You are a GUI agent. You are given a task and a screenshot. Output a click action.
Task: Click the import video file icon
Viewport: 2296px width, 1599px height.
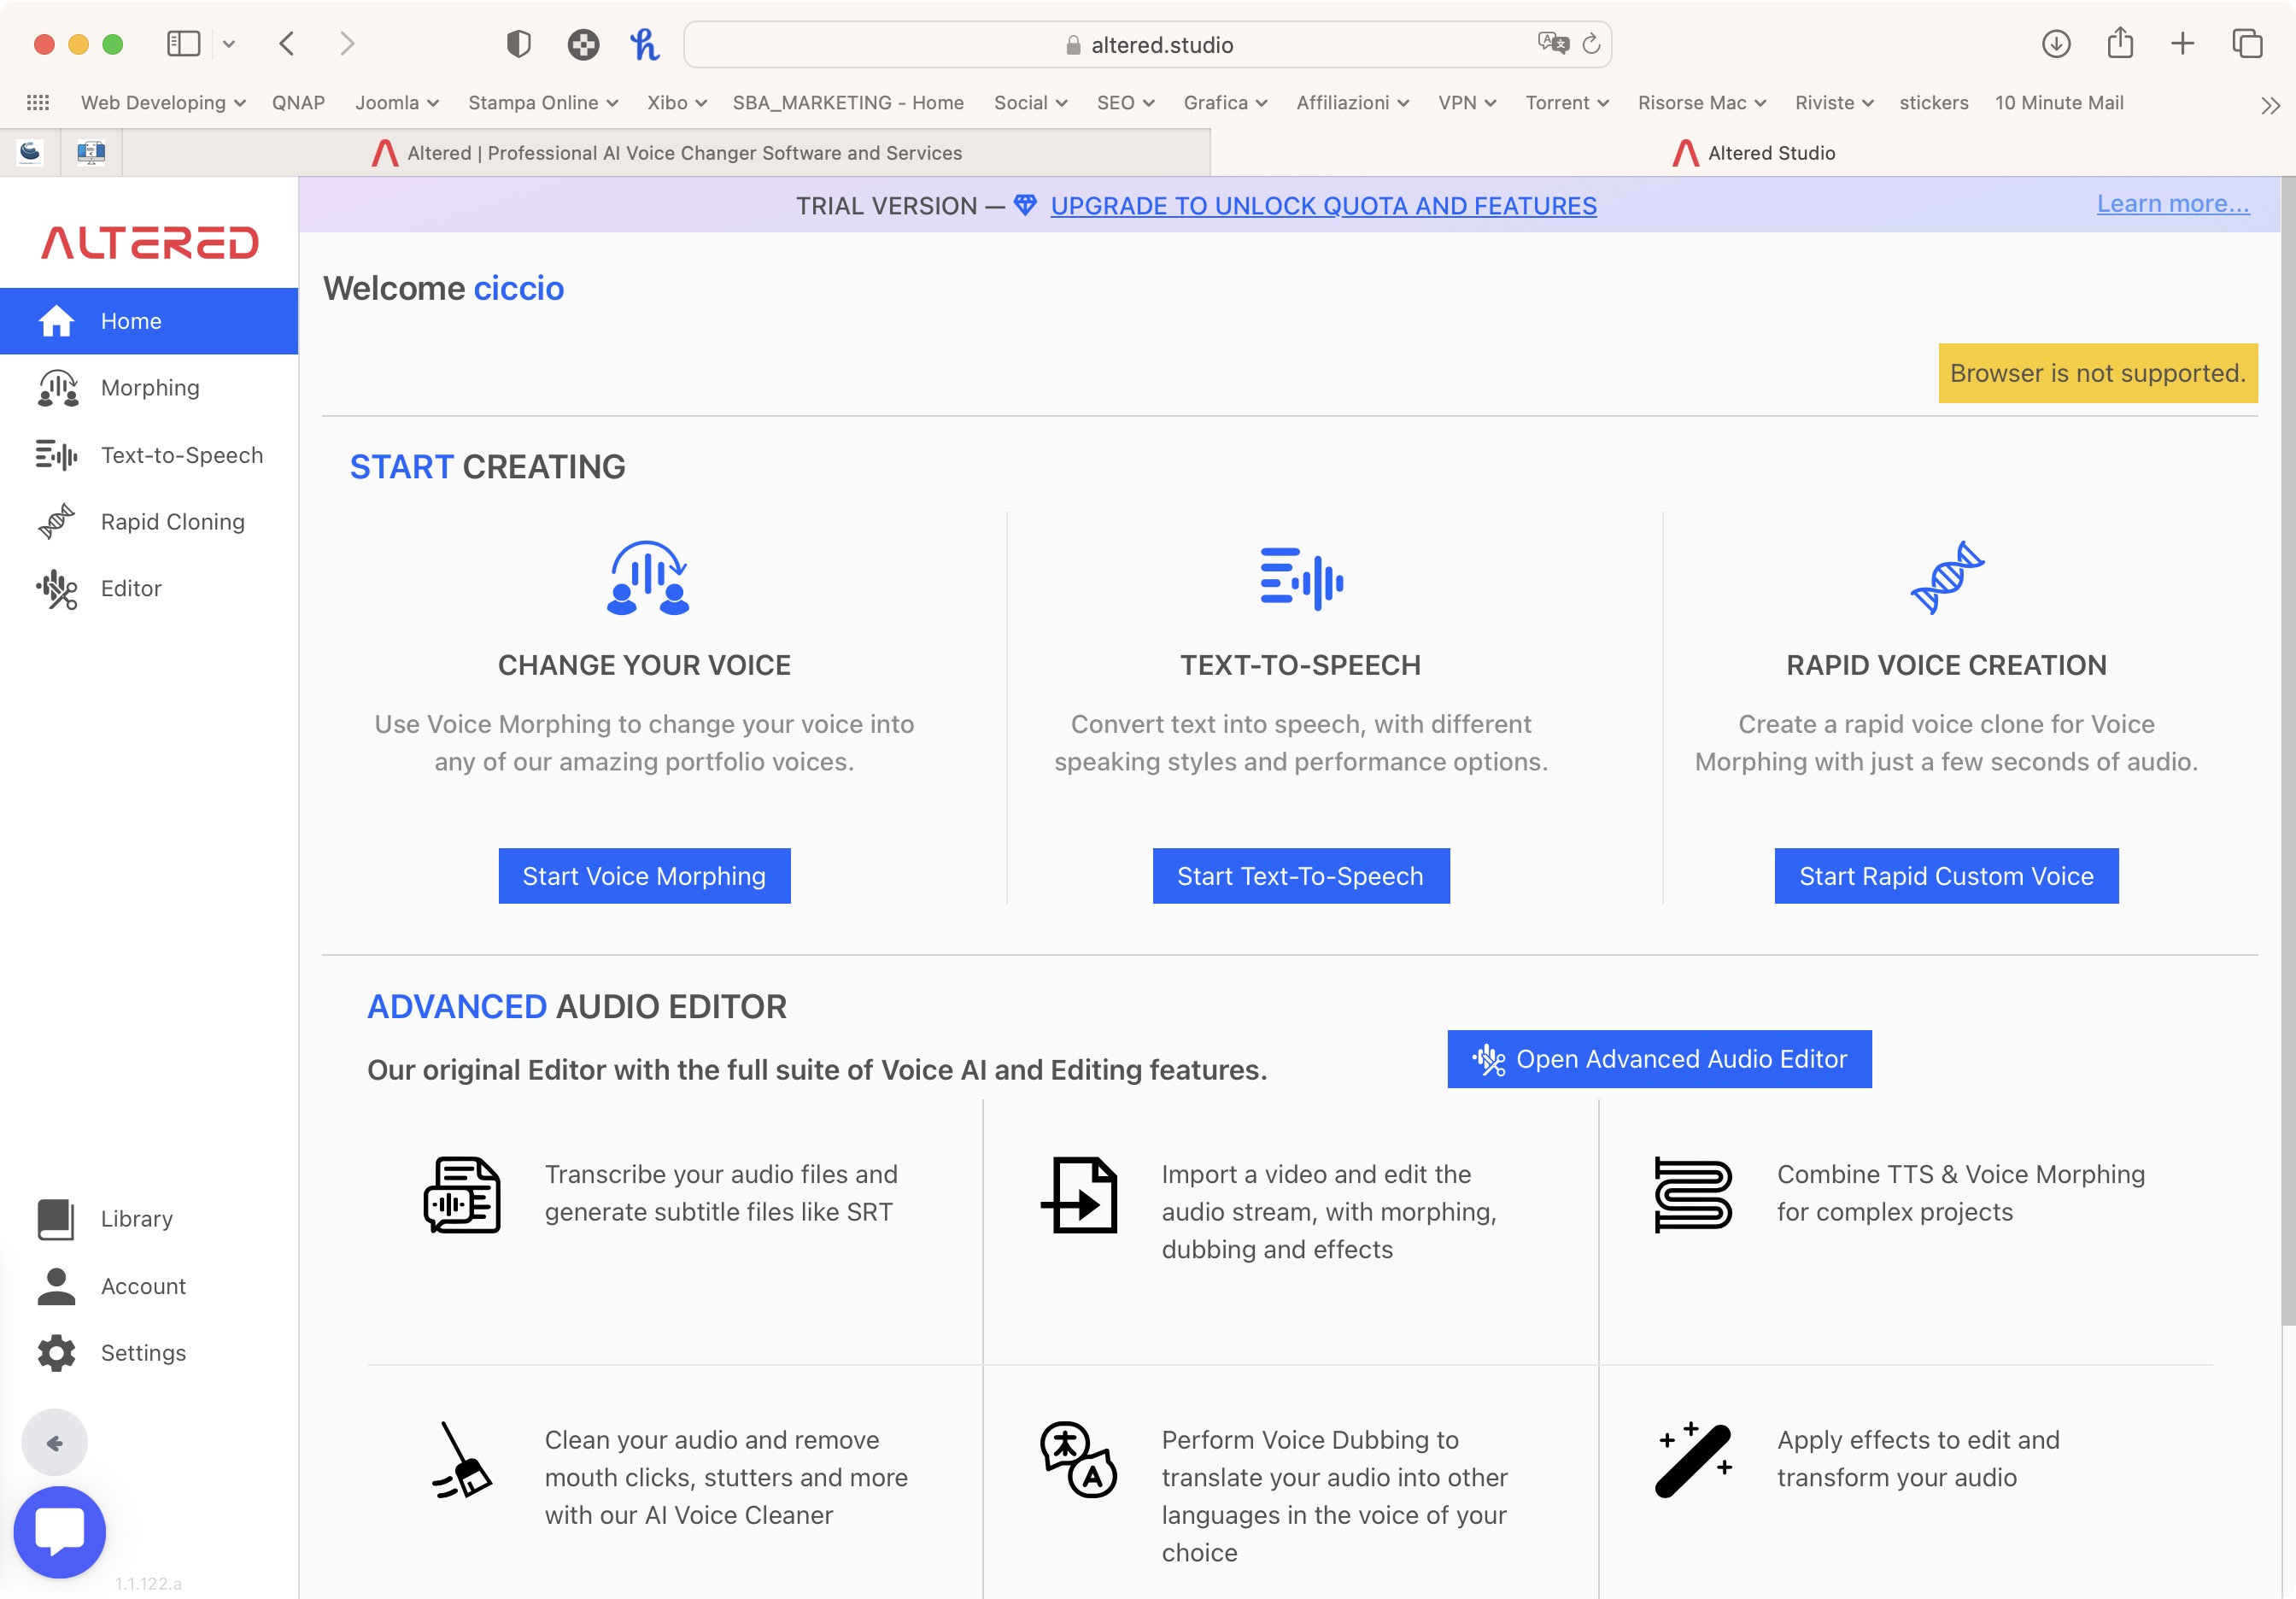tap(1079, 1195)
